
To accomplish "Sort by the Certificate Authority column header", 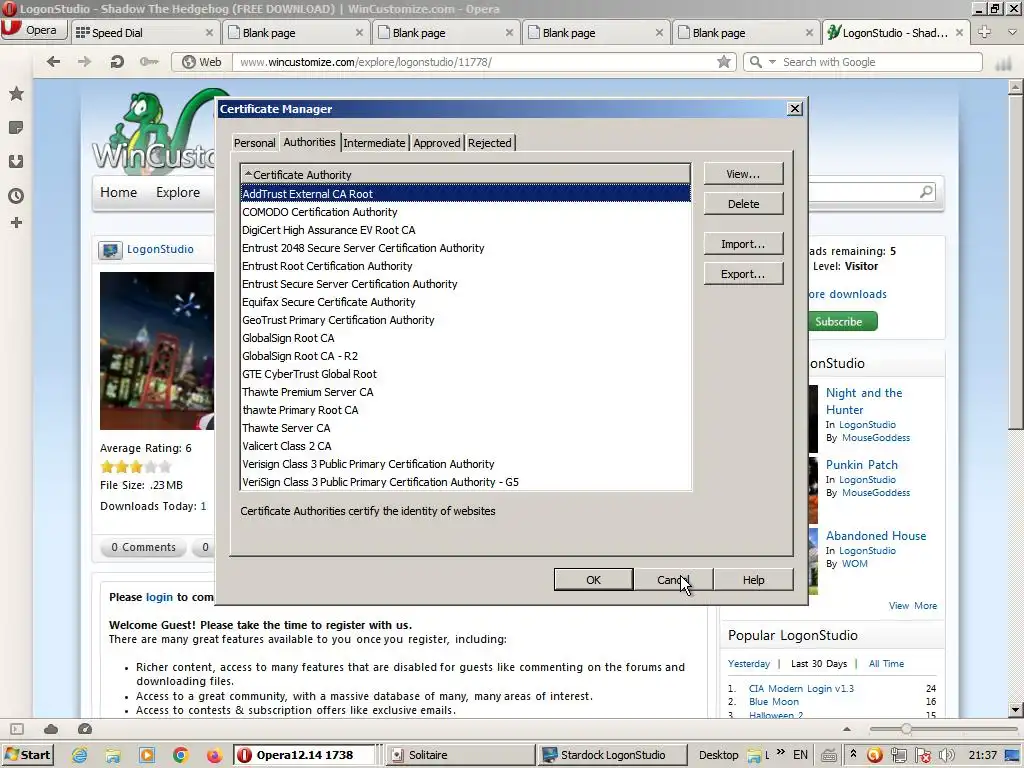I will [x=466, y=174].
